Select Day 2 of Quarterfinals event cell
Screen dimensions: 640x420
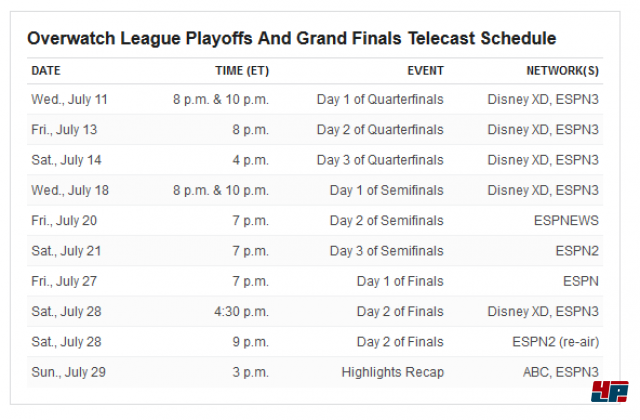click(380, 129)
